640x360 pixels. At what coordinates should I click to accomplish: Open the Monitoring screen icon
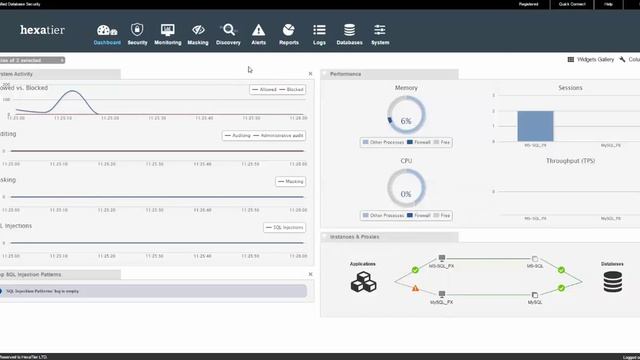tap(168, 30)
